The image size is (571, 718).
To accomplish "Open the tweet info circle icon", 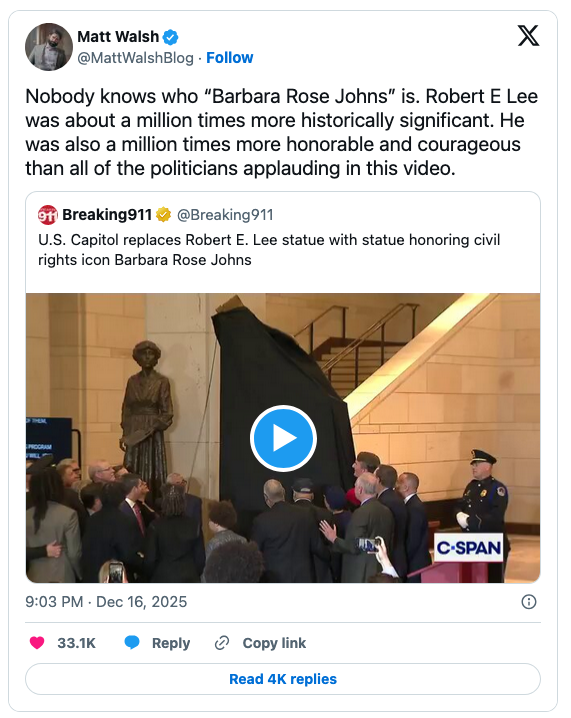I will point(528,602).
